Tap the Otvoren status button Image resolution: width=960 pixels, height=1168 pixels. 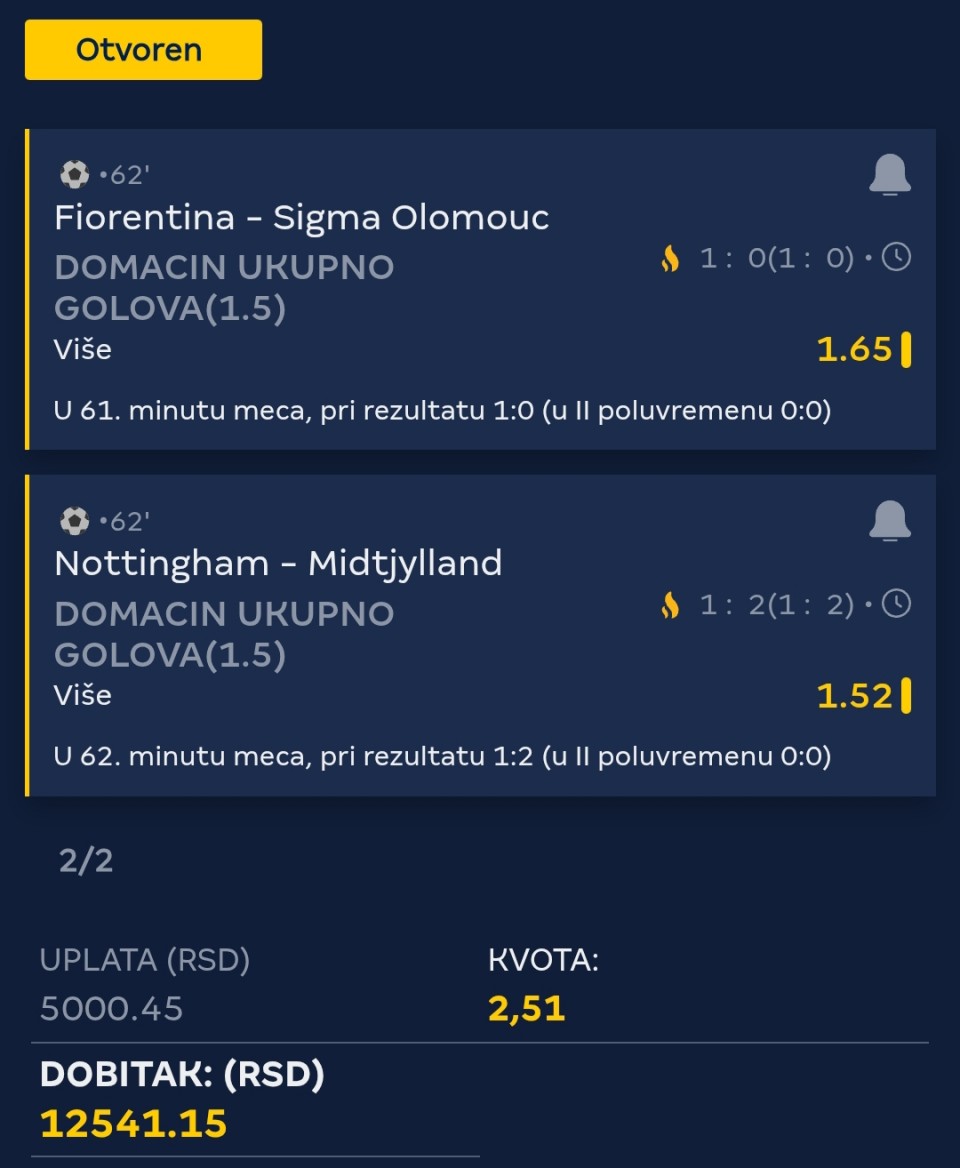coord(143,50)
